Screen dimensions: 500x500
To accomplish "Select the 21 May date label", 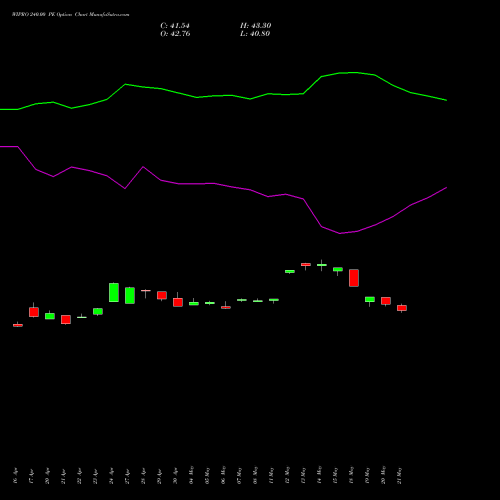I will click(399, 475).
